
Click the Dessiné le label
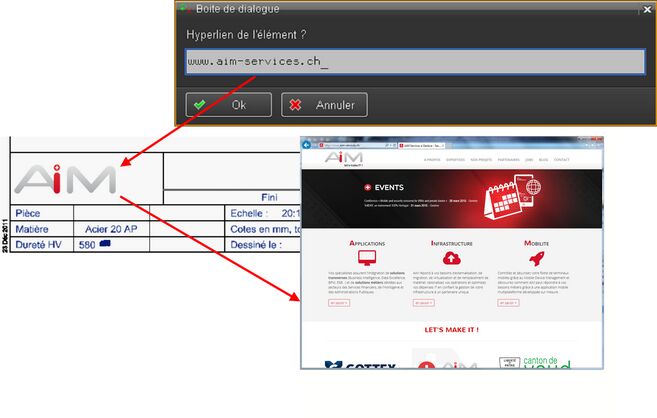[256, 245]
